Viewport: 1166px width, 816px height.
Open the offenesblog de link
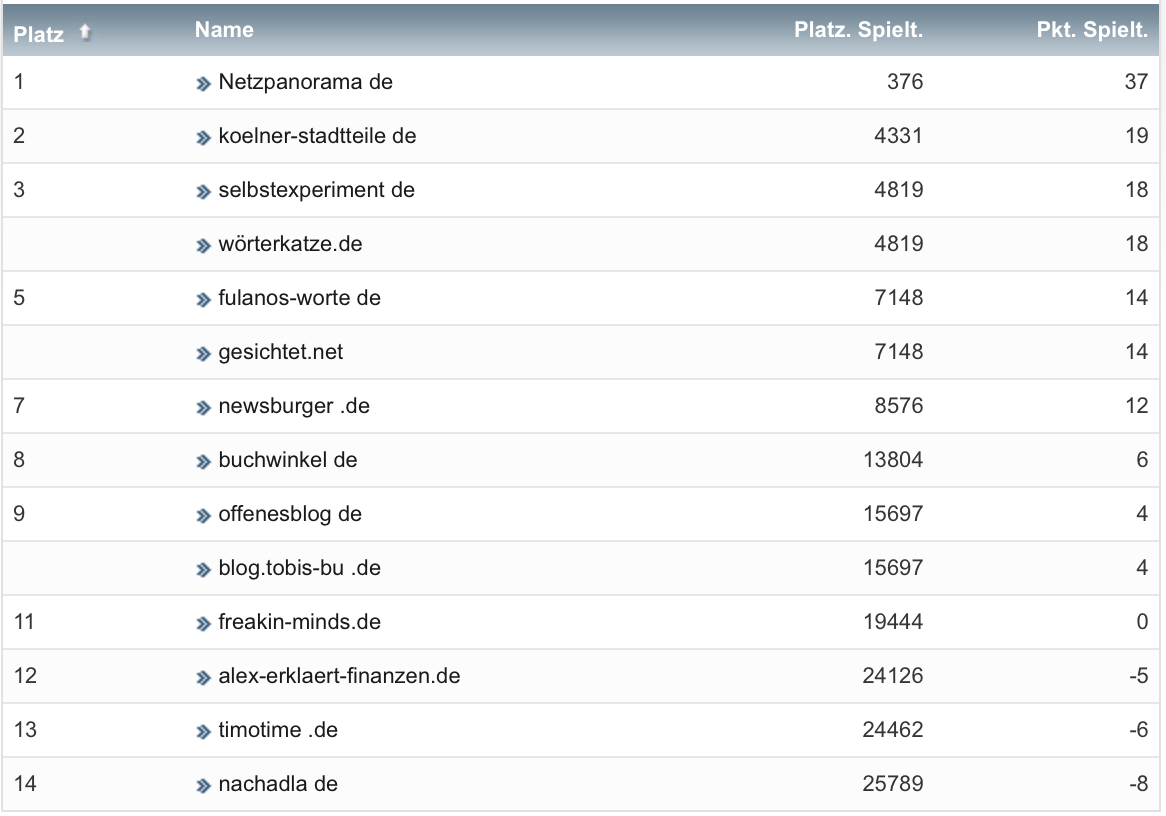290,514
